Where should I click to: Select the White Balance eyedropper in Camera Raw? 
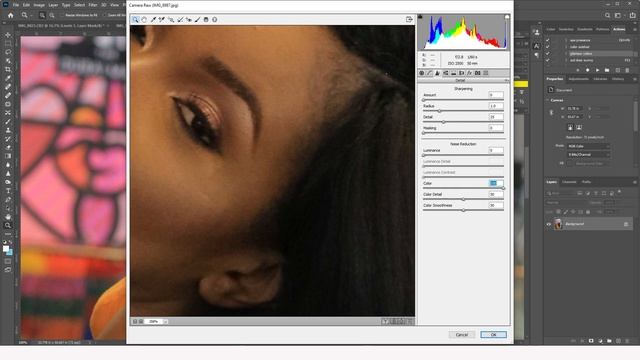pos(153,20)
